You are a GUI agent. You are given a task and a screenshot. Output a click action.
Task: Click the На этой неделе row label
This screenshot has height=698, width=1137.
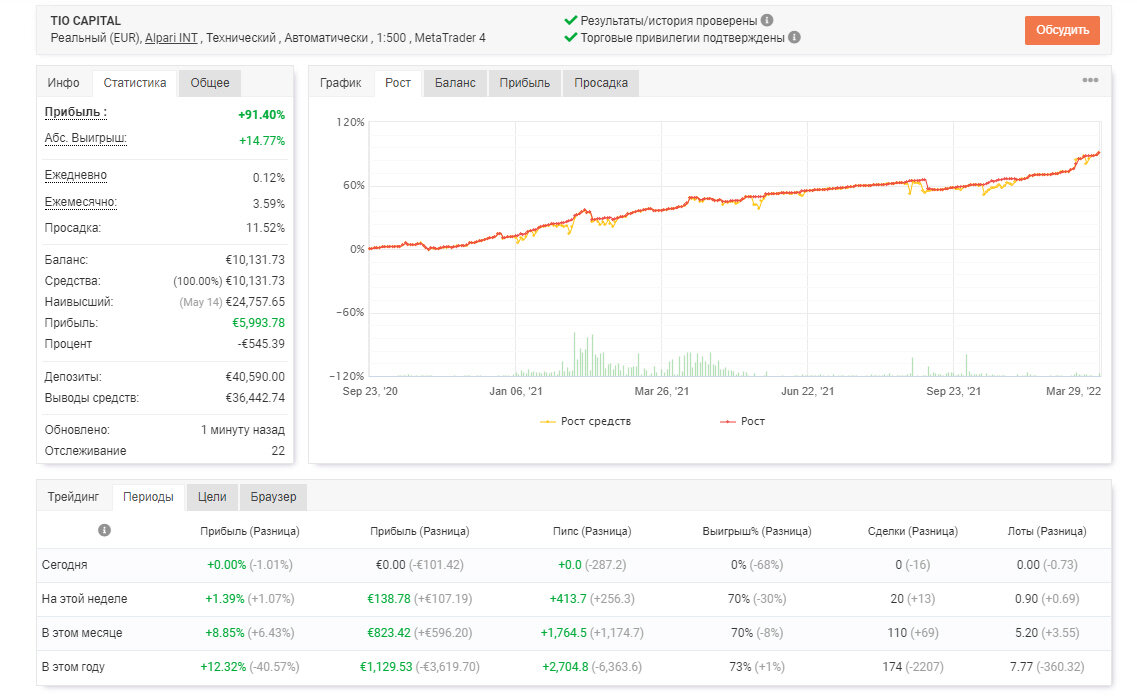pyautogui.click(x=84, y=599)
